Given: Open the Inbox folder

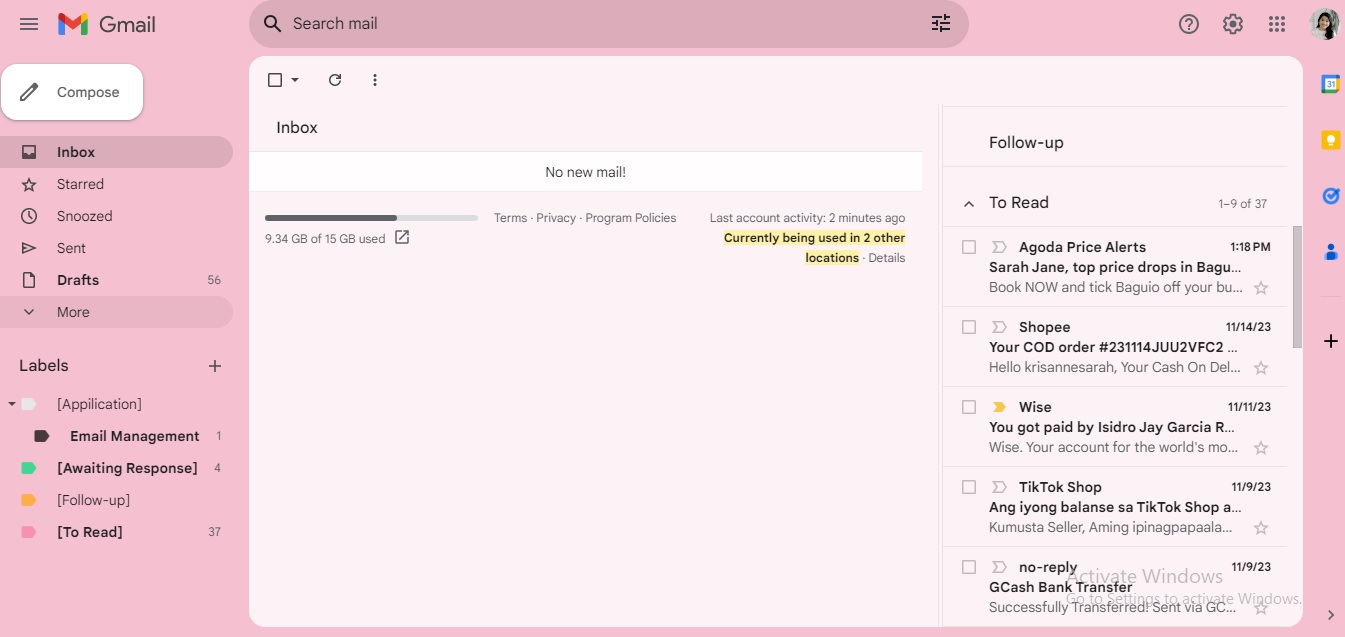Looking at the screenshot, I should tap(116, 152).
